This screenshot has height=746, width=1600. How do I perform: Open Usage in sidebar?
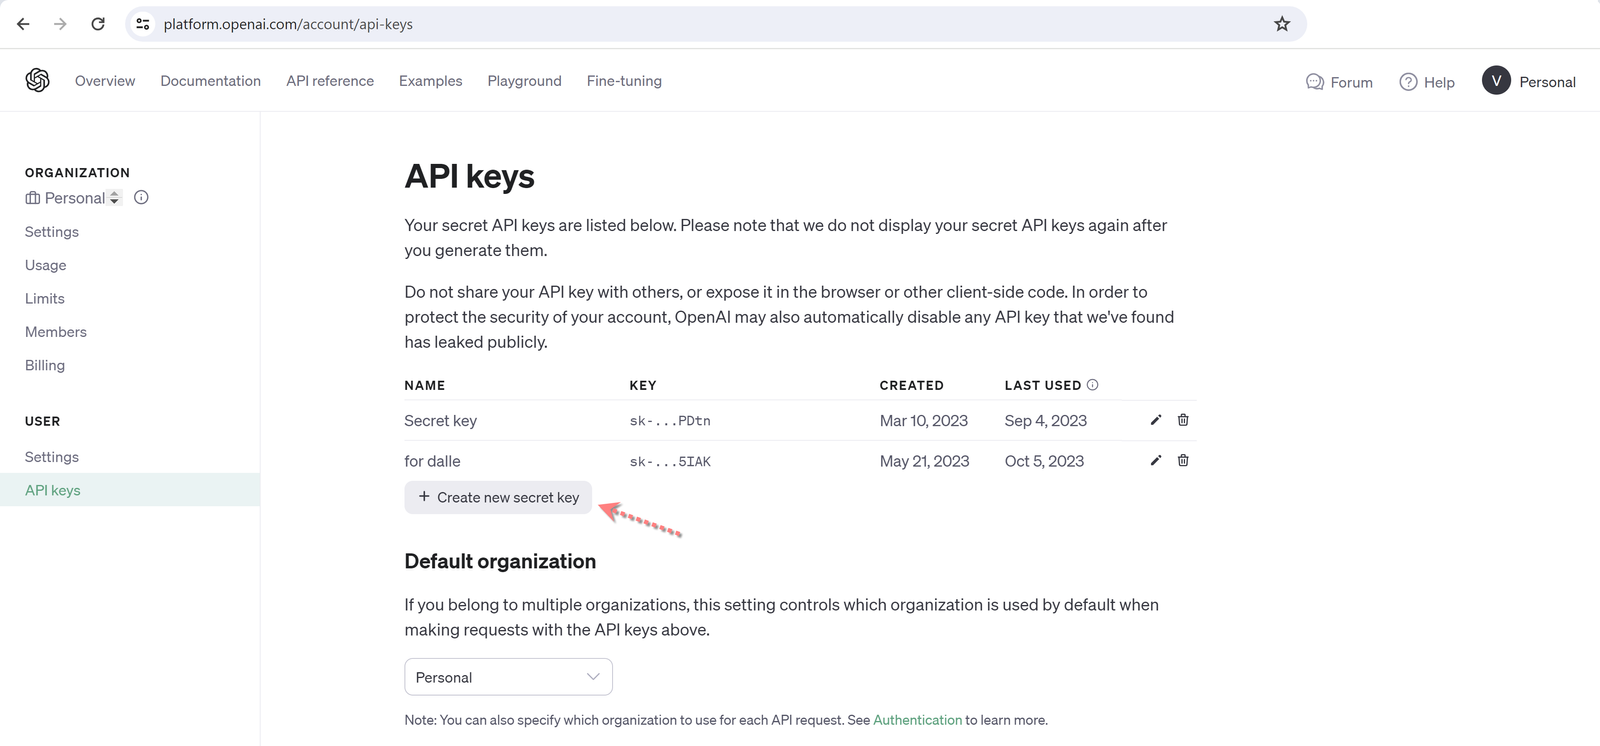coord(46,265)
